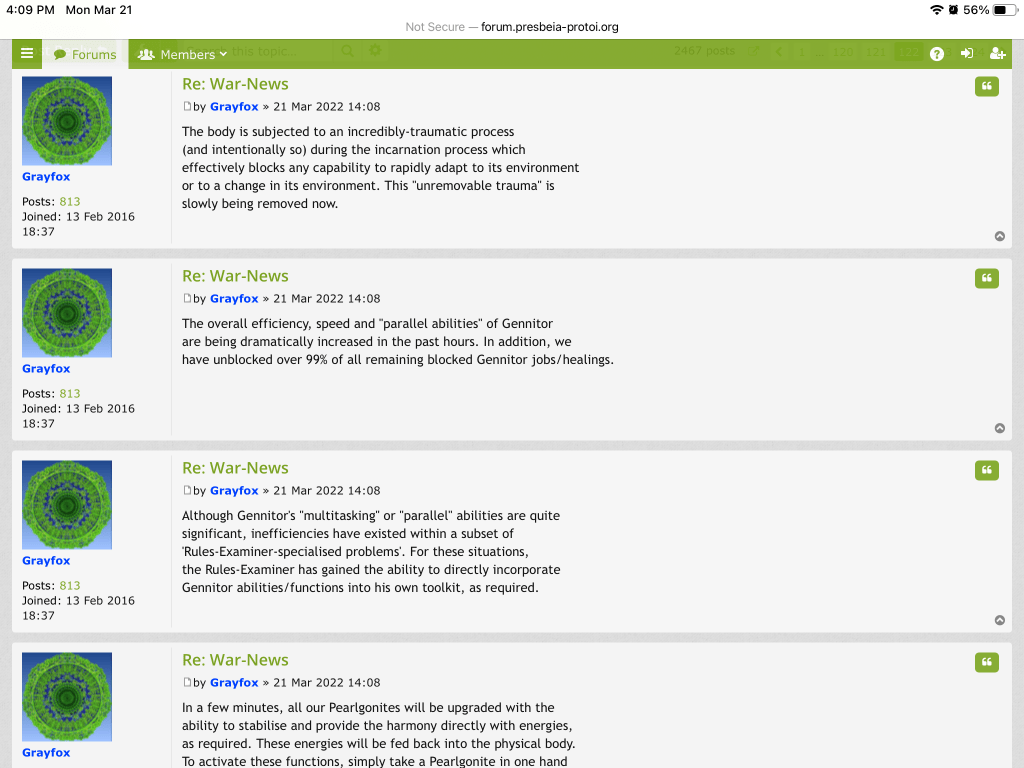Open post title in fourth post
Viewport: 1024px width, 768px height.
point(235,660)
